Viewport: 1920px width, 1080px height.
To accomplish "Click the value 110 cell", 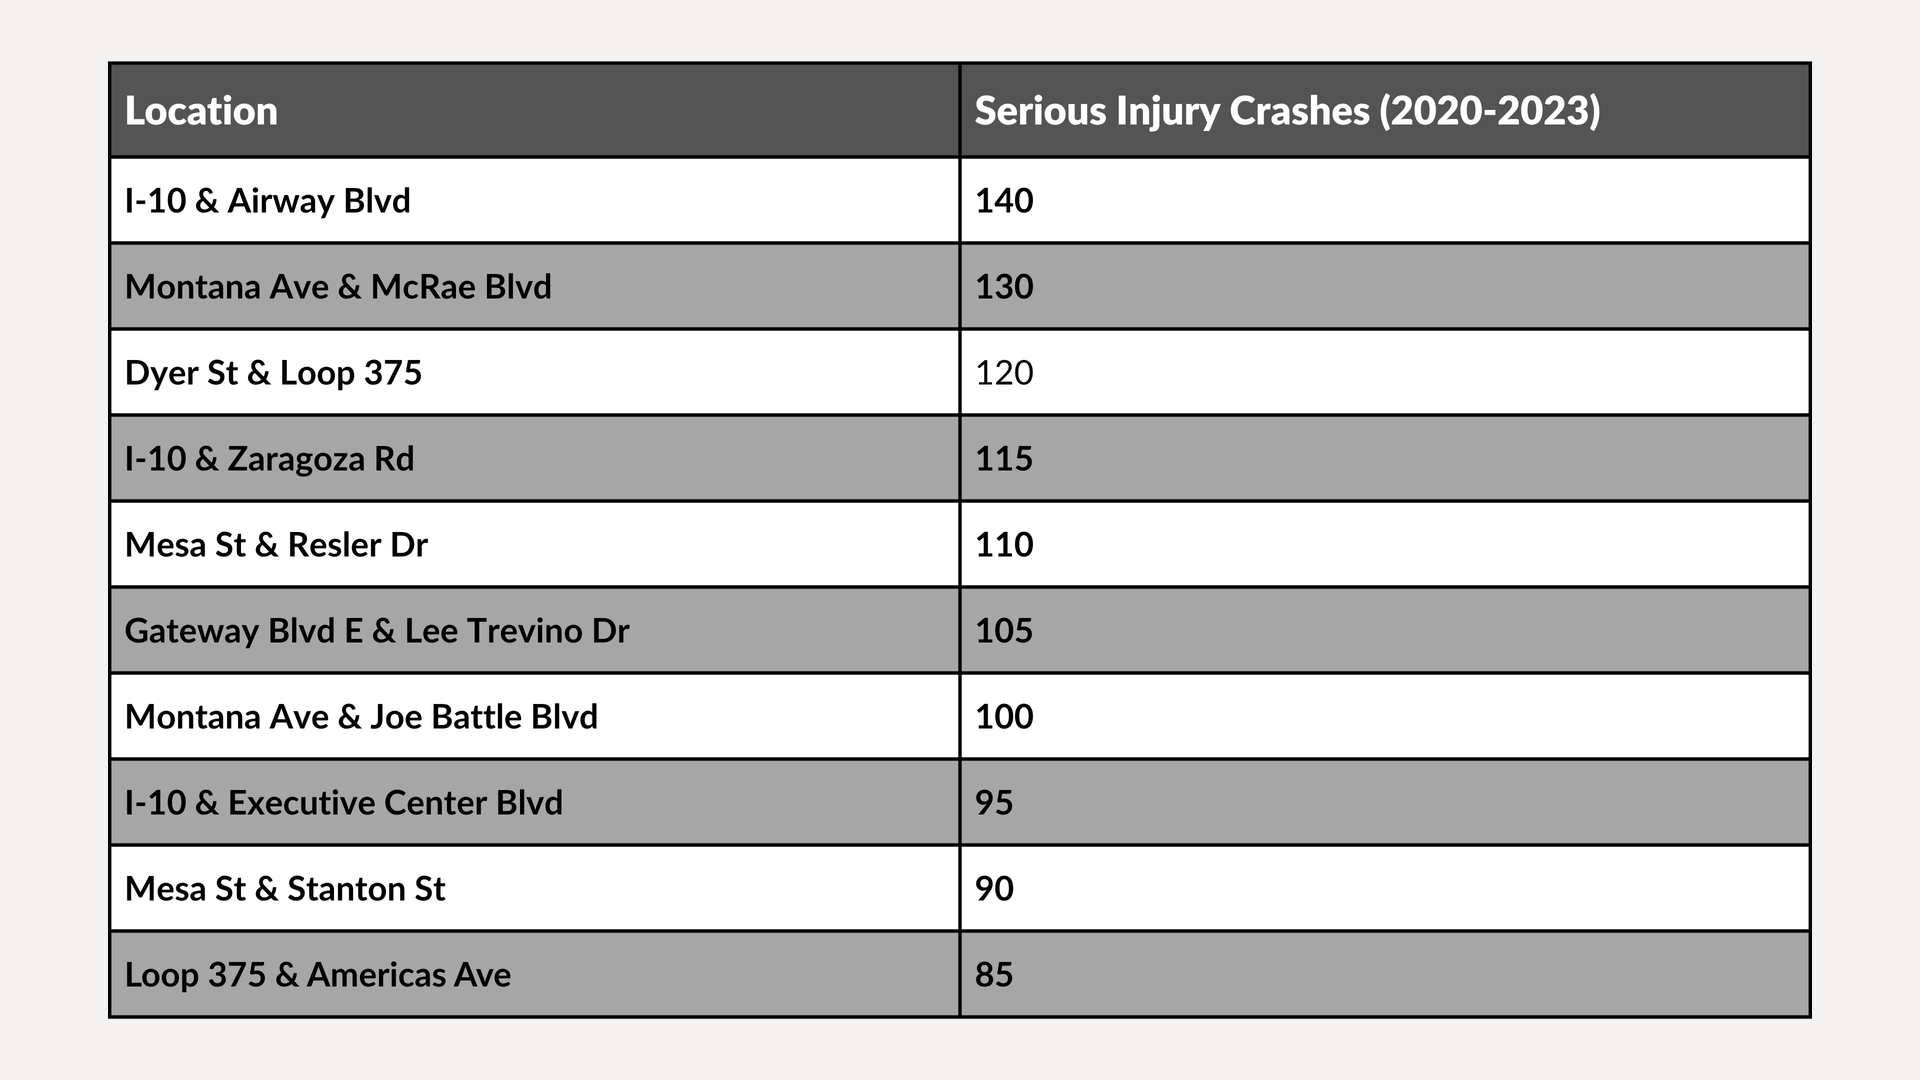I will (x=1385, y=544).
